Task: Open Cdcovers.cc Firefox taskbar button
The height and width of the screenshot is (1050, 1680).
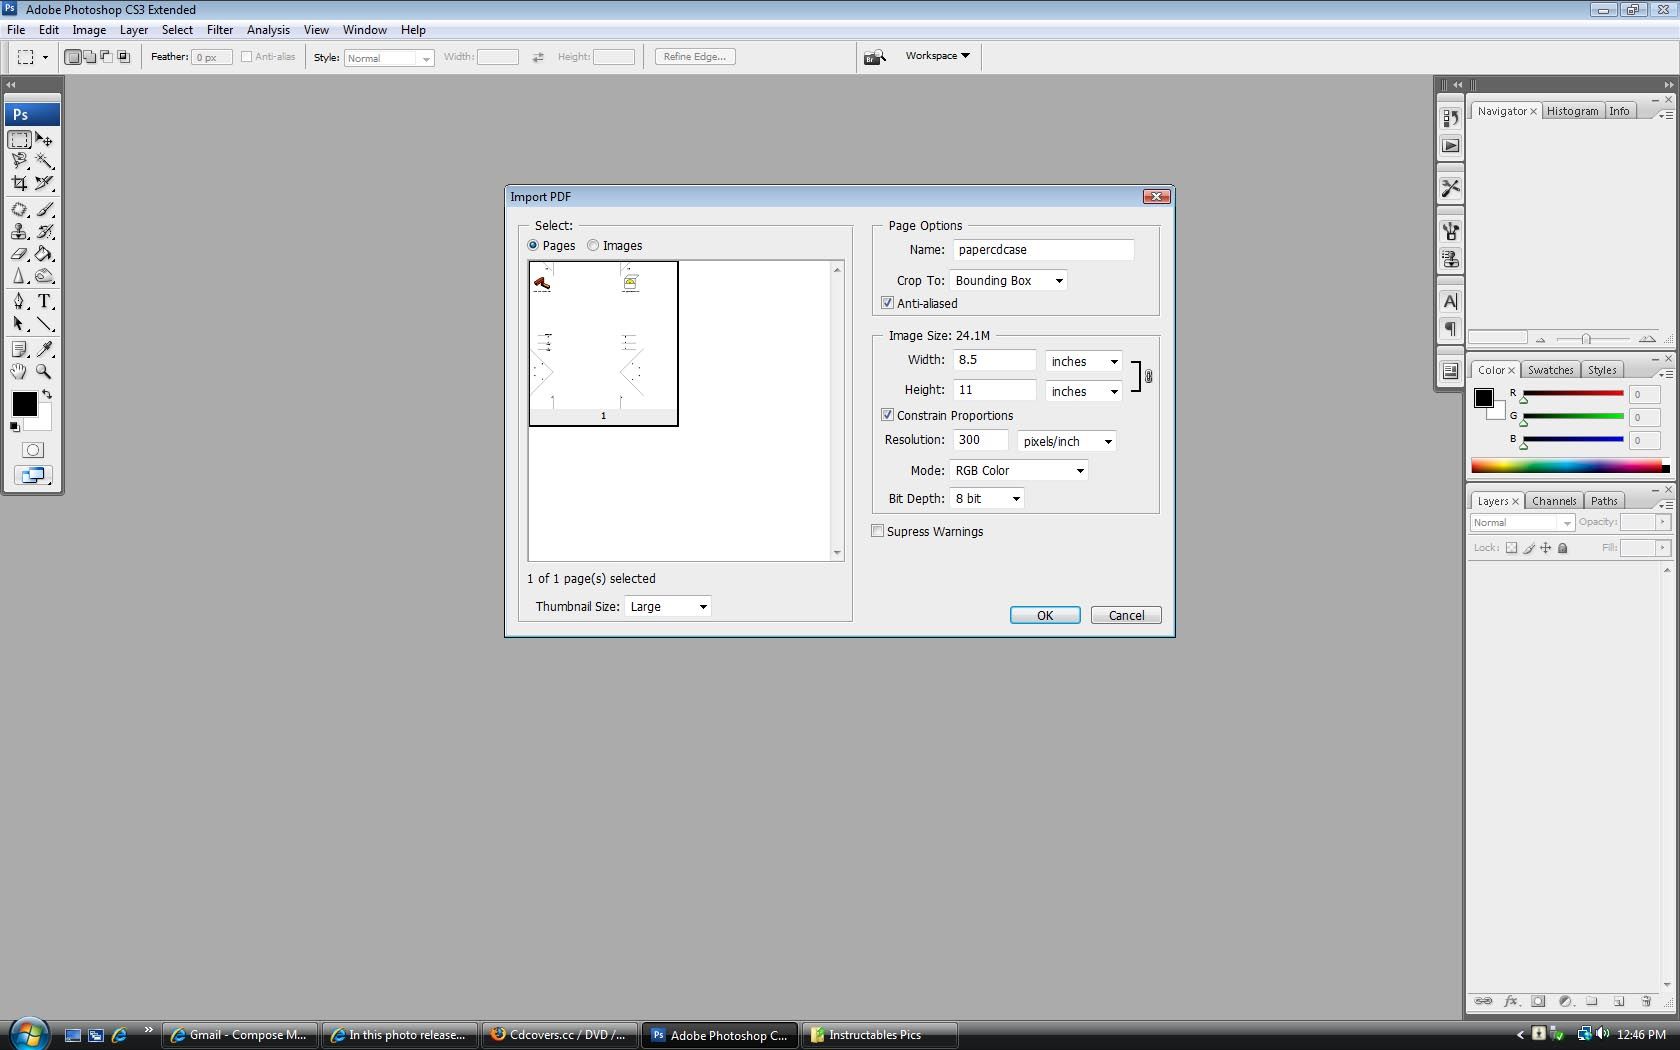Action: click(559, 1035)
